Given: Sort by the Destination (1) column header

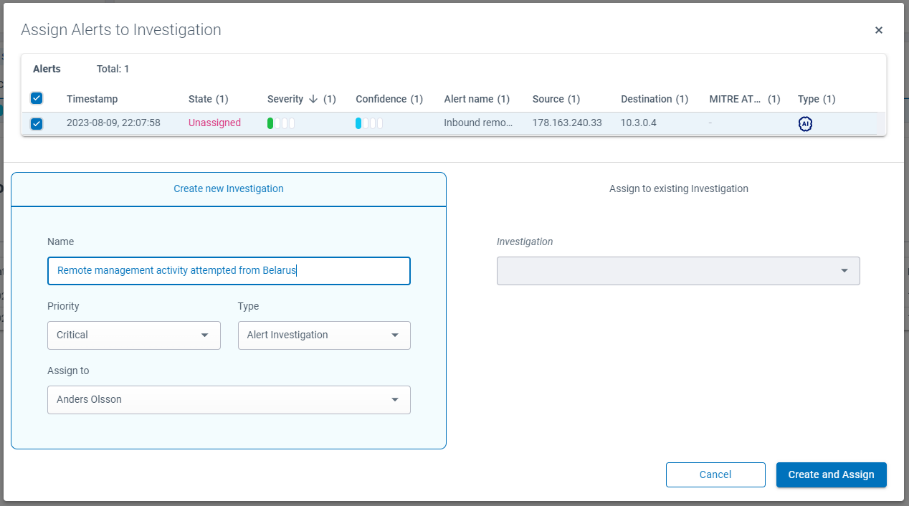Looking at the screenshot, I should (655, 99).
